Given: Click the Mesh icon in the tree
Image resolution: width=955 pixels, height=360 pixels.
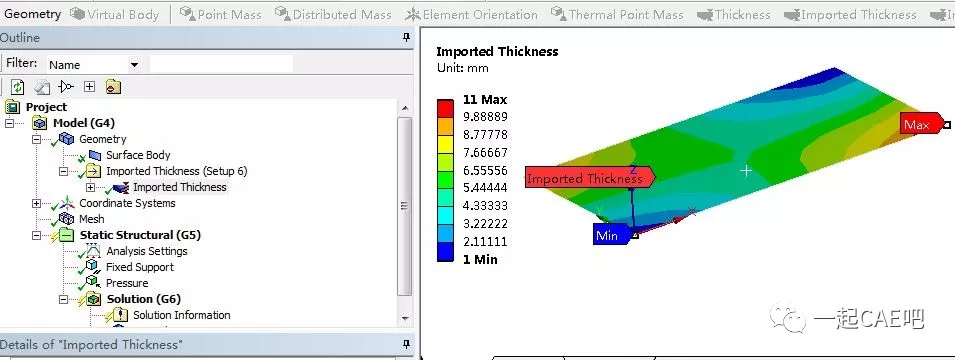Looking at the screenshot, I should pyautogui.click(x=66, y=219).
